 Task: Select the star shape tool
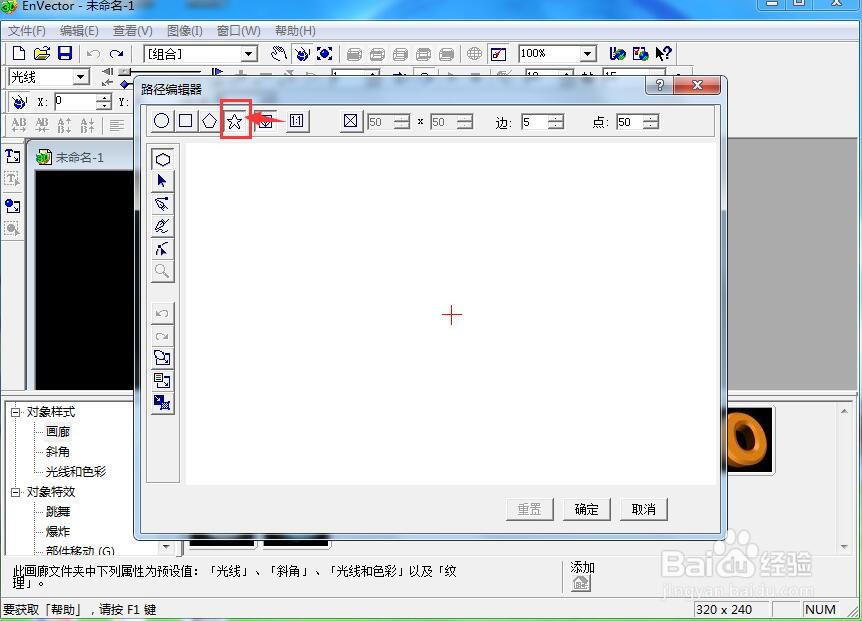tap(235, 121)
